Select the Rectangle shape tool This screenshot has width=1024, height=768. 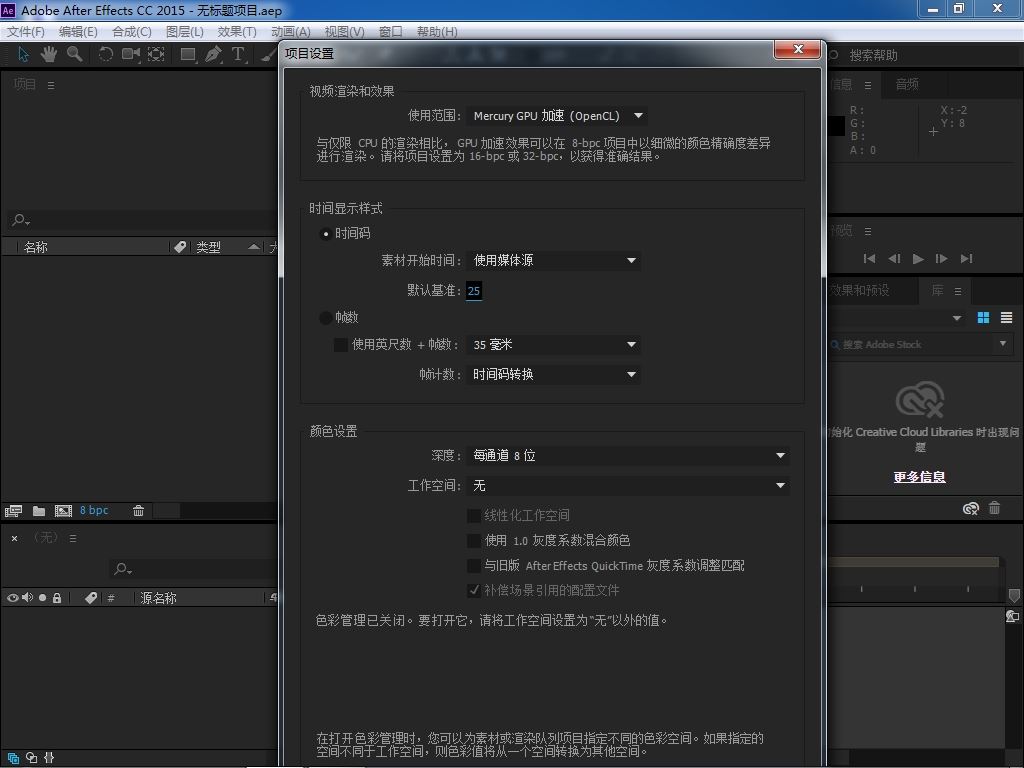[188, 55]
